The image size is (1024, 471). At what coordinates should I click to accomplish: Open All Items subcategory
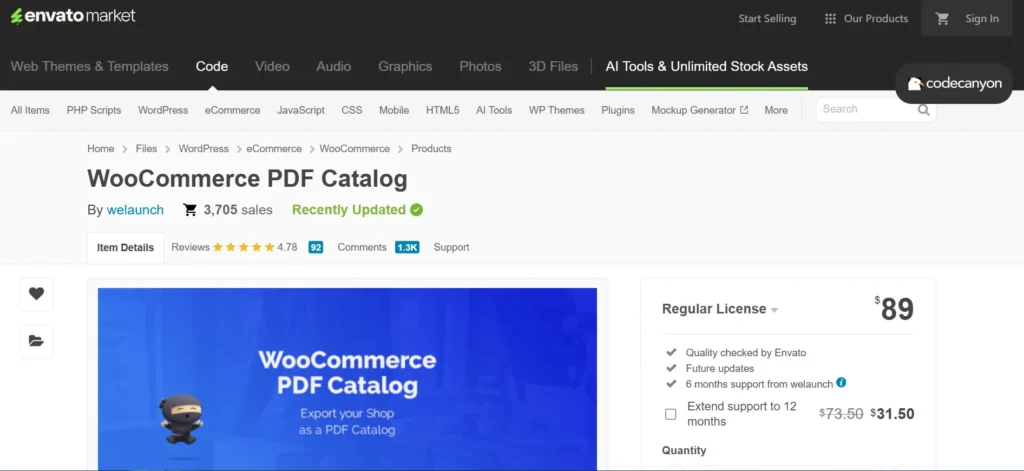[30, 110]
